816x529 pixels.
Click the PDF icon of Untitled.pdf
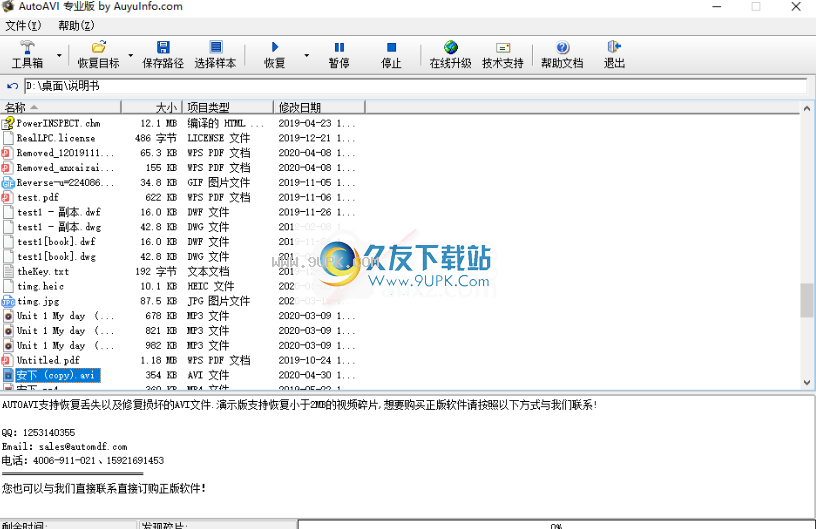8,360
